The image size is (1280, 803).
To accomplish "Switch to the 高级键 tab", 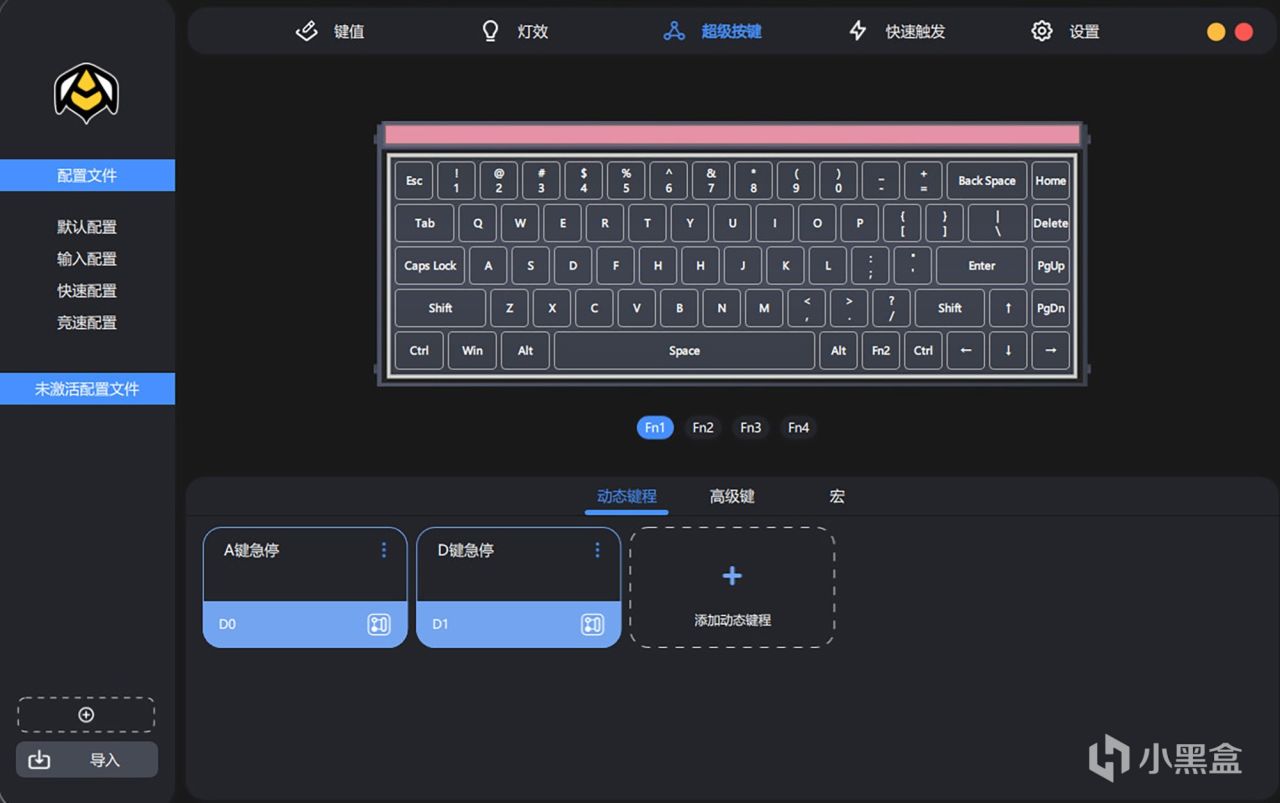I will pyautogui.click(x=732, y=496).
